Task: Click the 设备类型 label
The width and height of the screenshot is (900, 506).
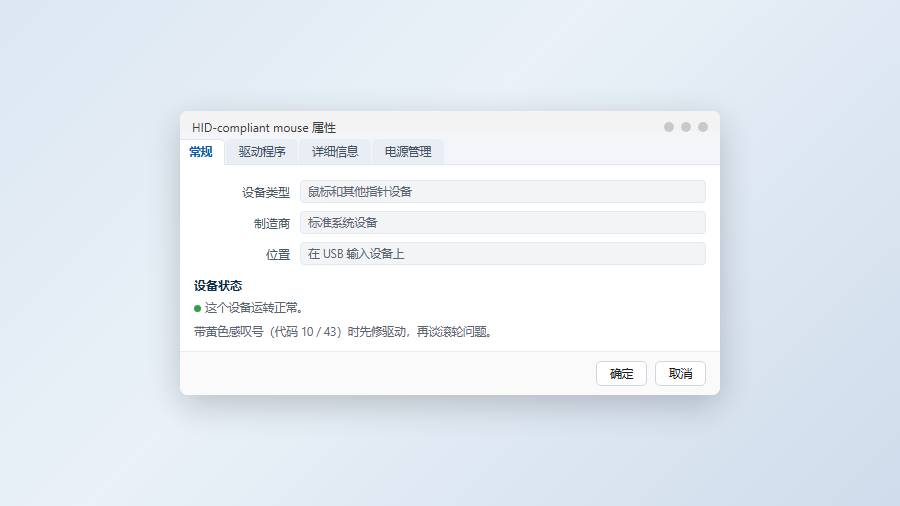Action: coord(266,192)
